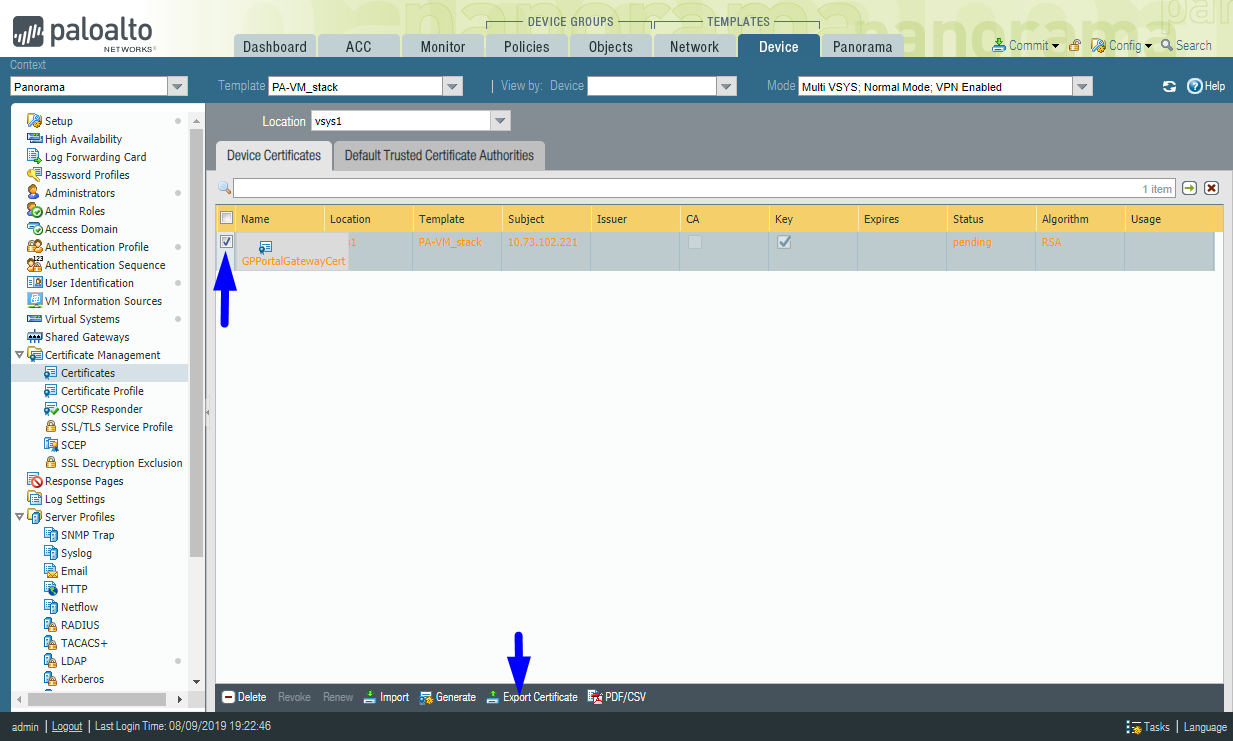The image size is (1233, 741).
Task: Open the Template PA-VM_stack dropdown
Action: 453,87
